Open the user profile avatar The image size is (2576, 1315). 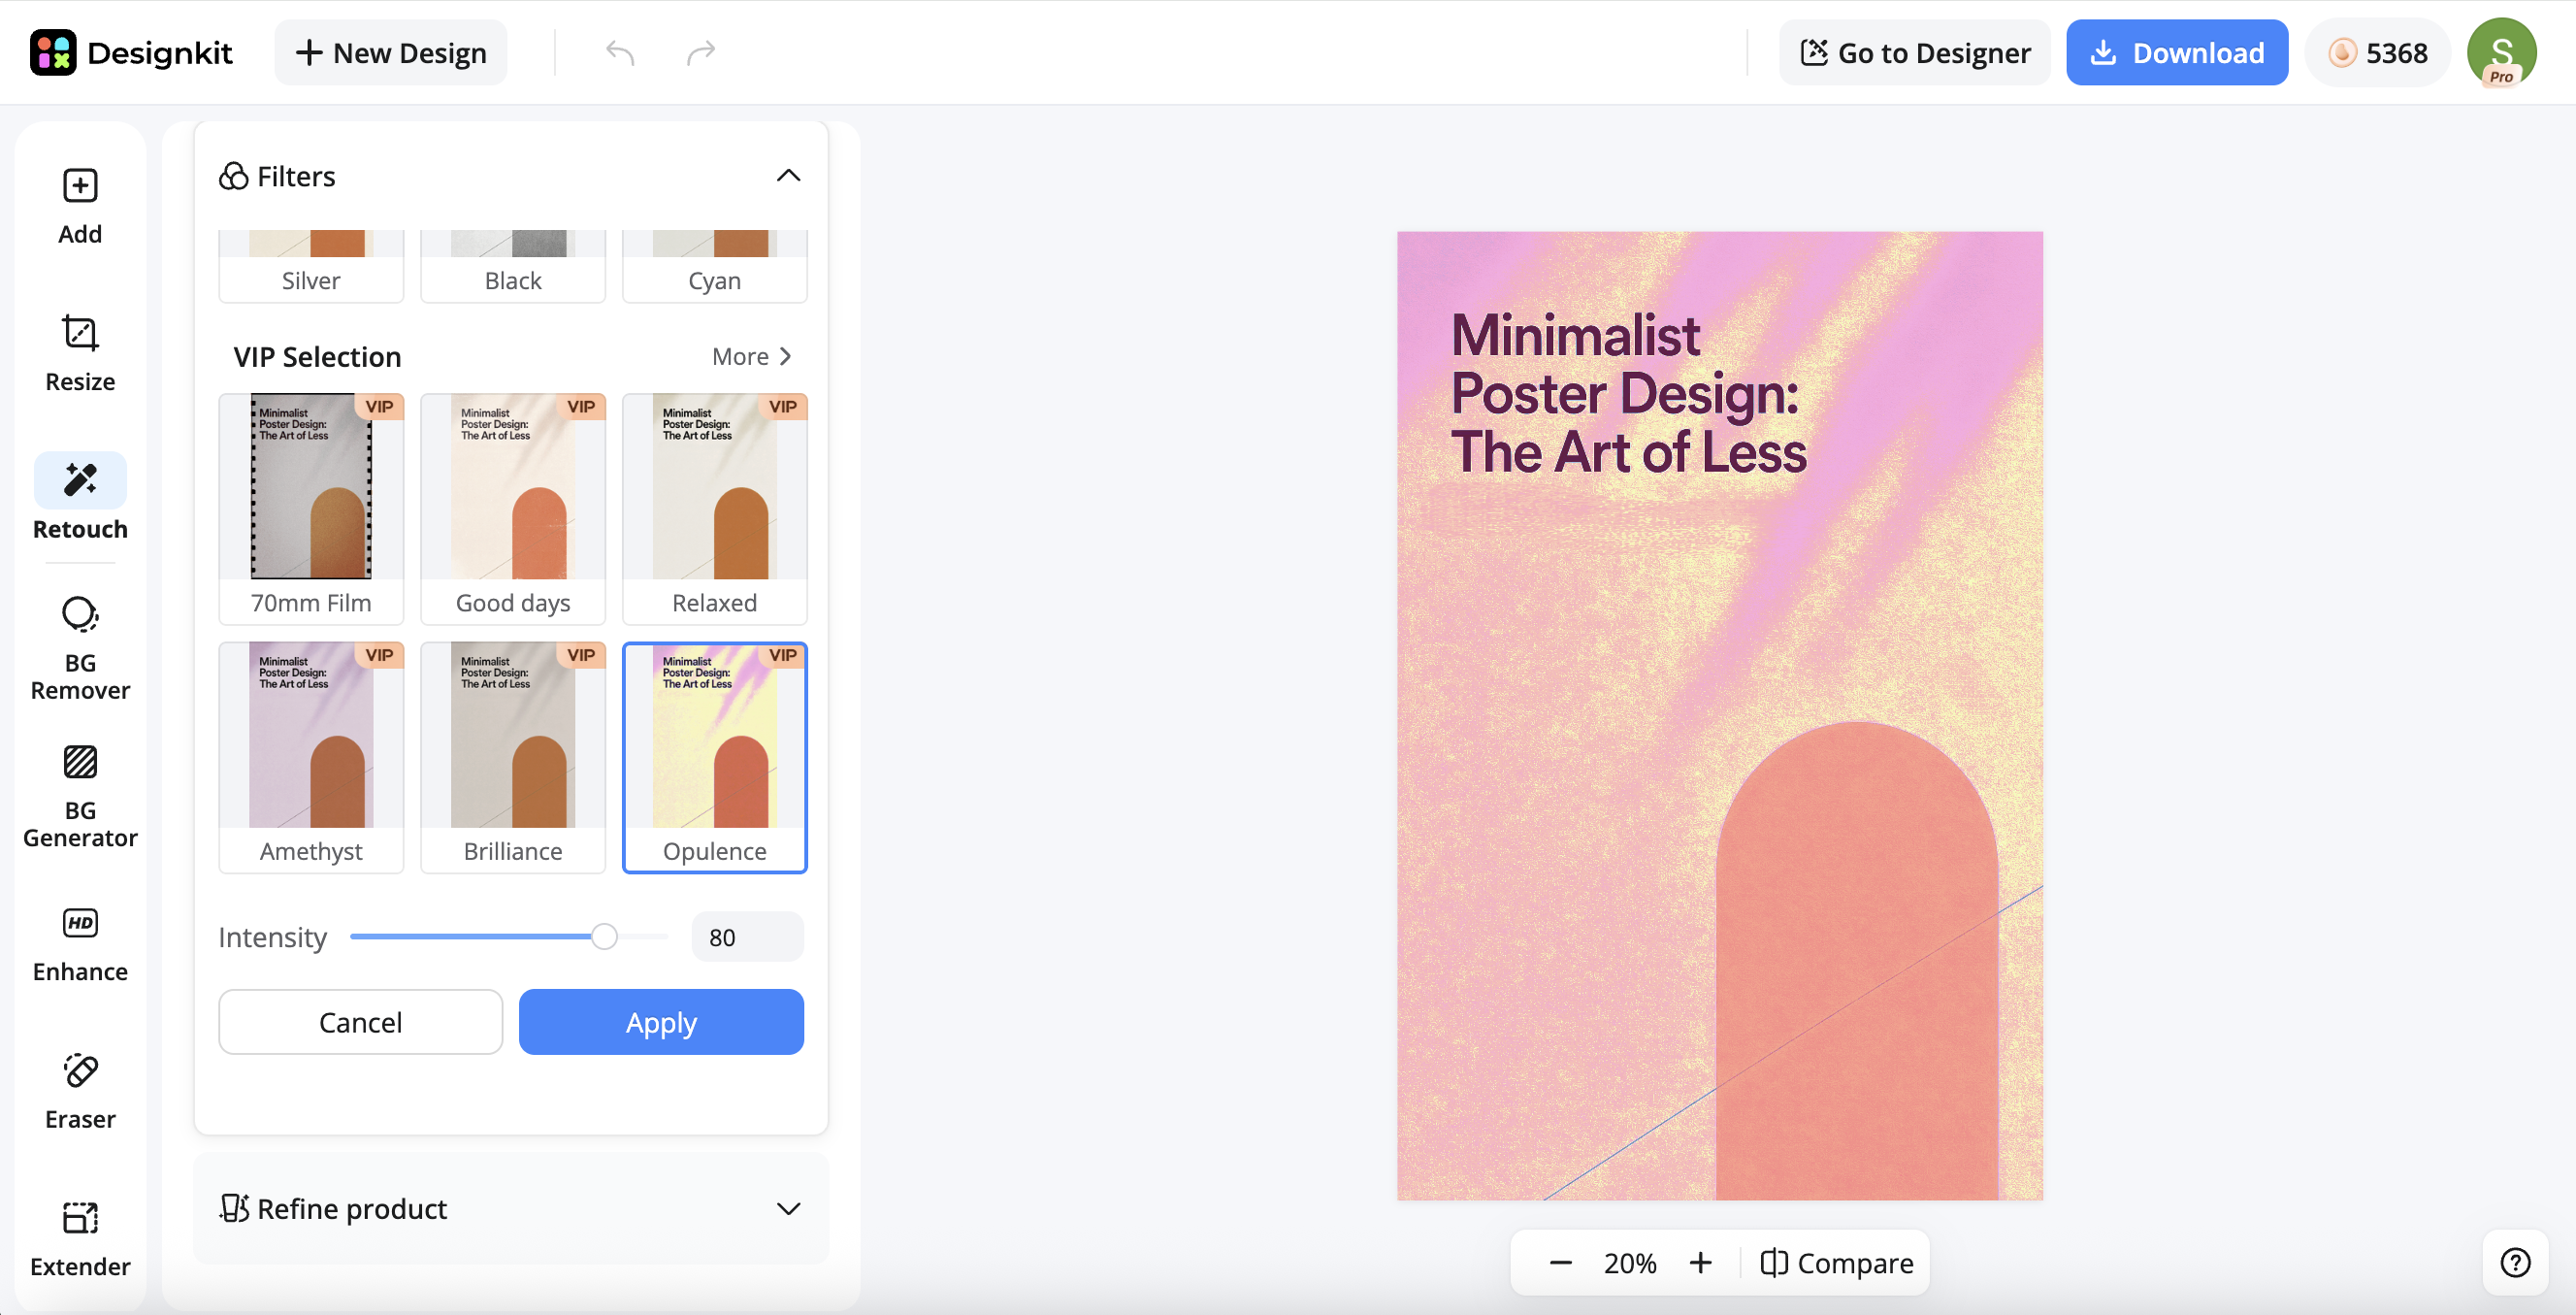click(2500, 53)
